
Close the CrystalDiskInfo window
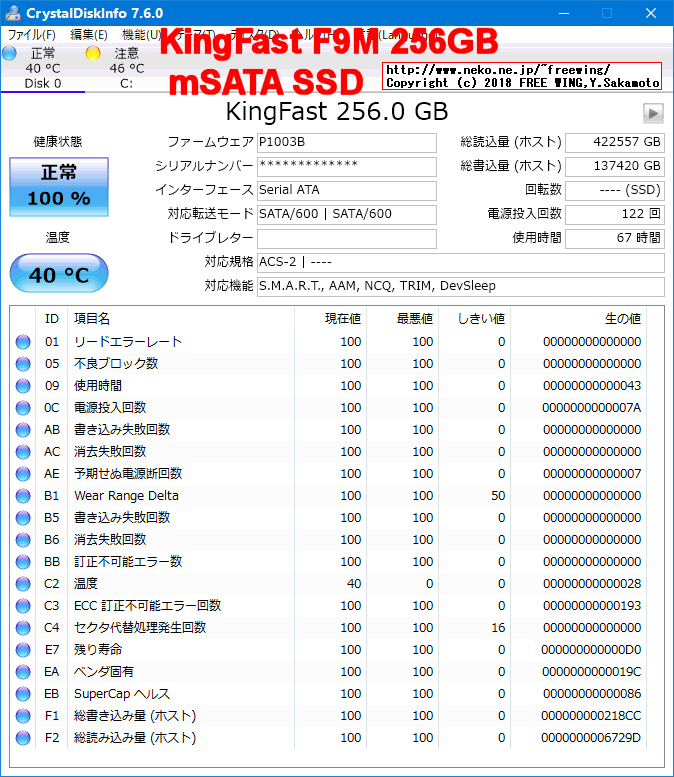pos(651,13)
